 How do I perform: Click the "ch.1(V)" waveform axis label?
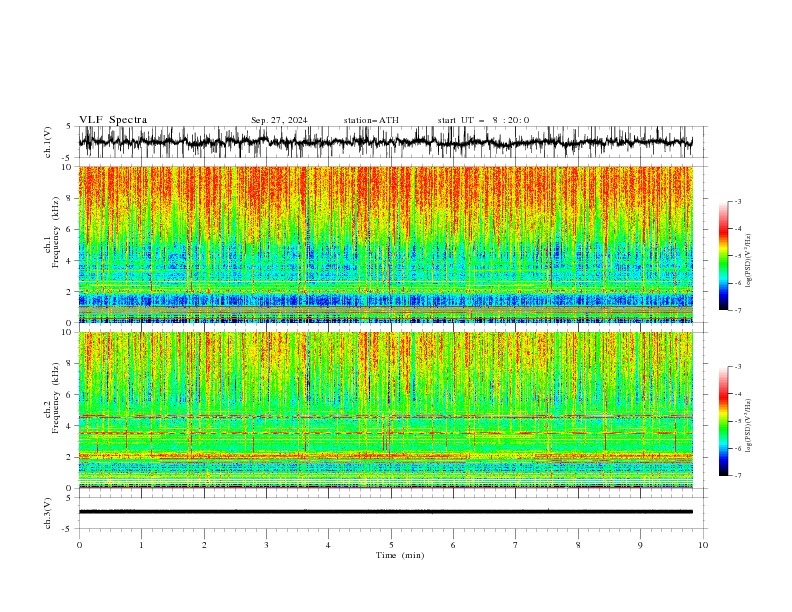pos(48,142)
